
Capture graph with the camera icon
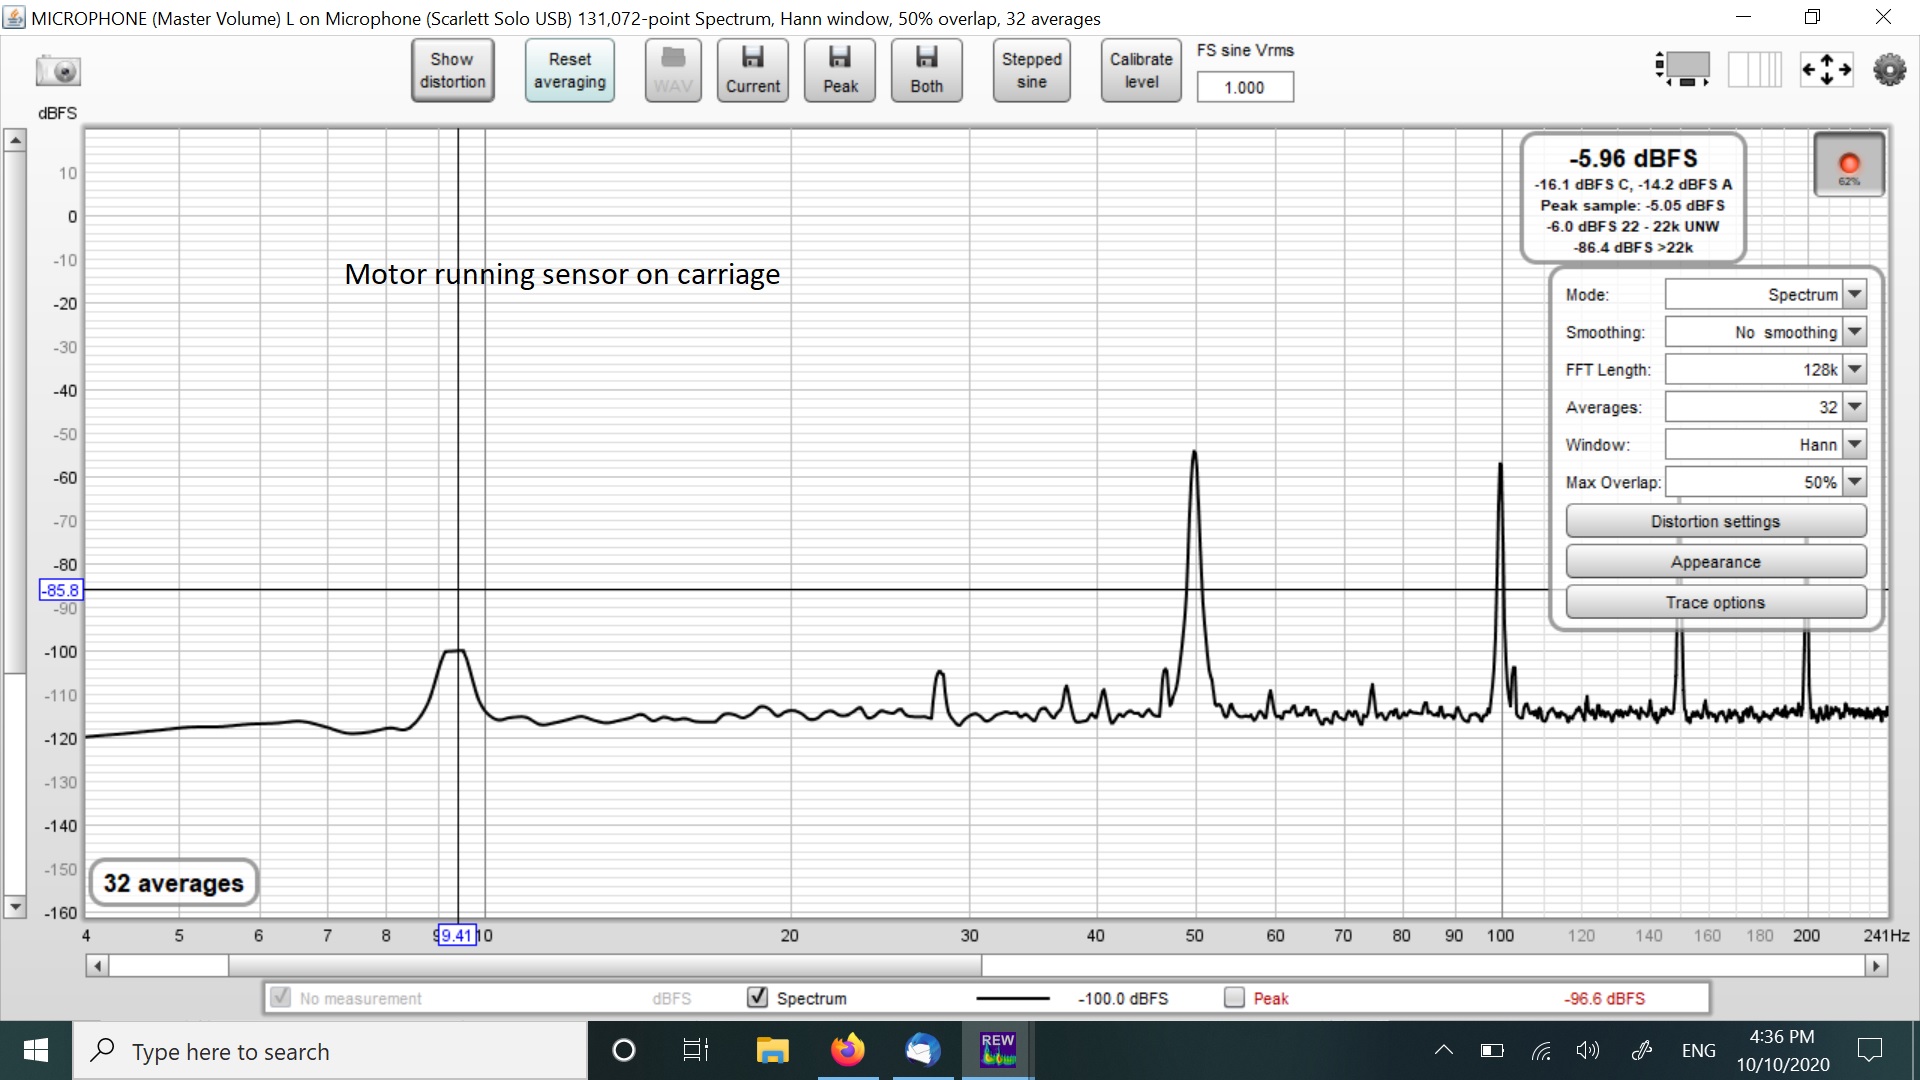58,71
